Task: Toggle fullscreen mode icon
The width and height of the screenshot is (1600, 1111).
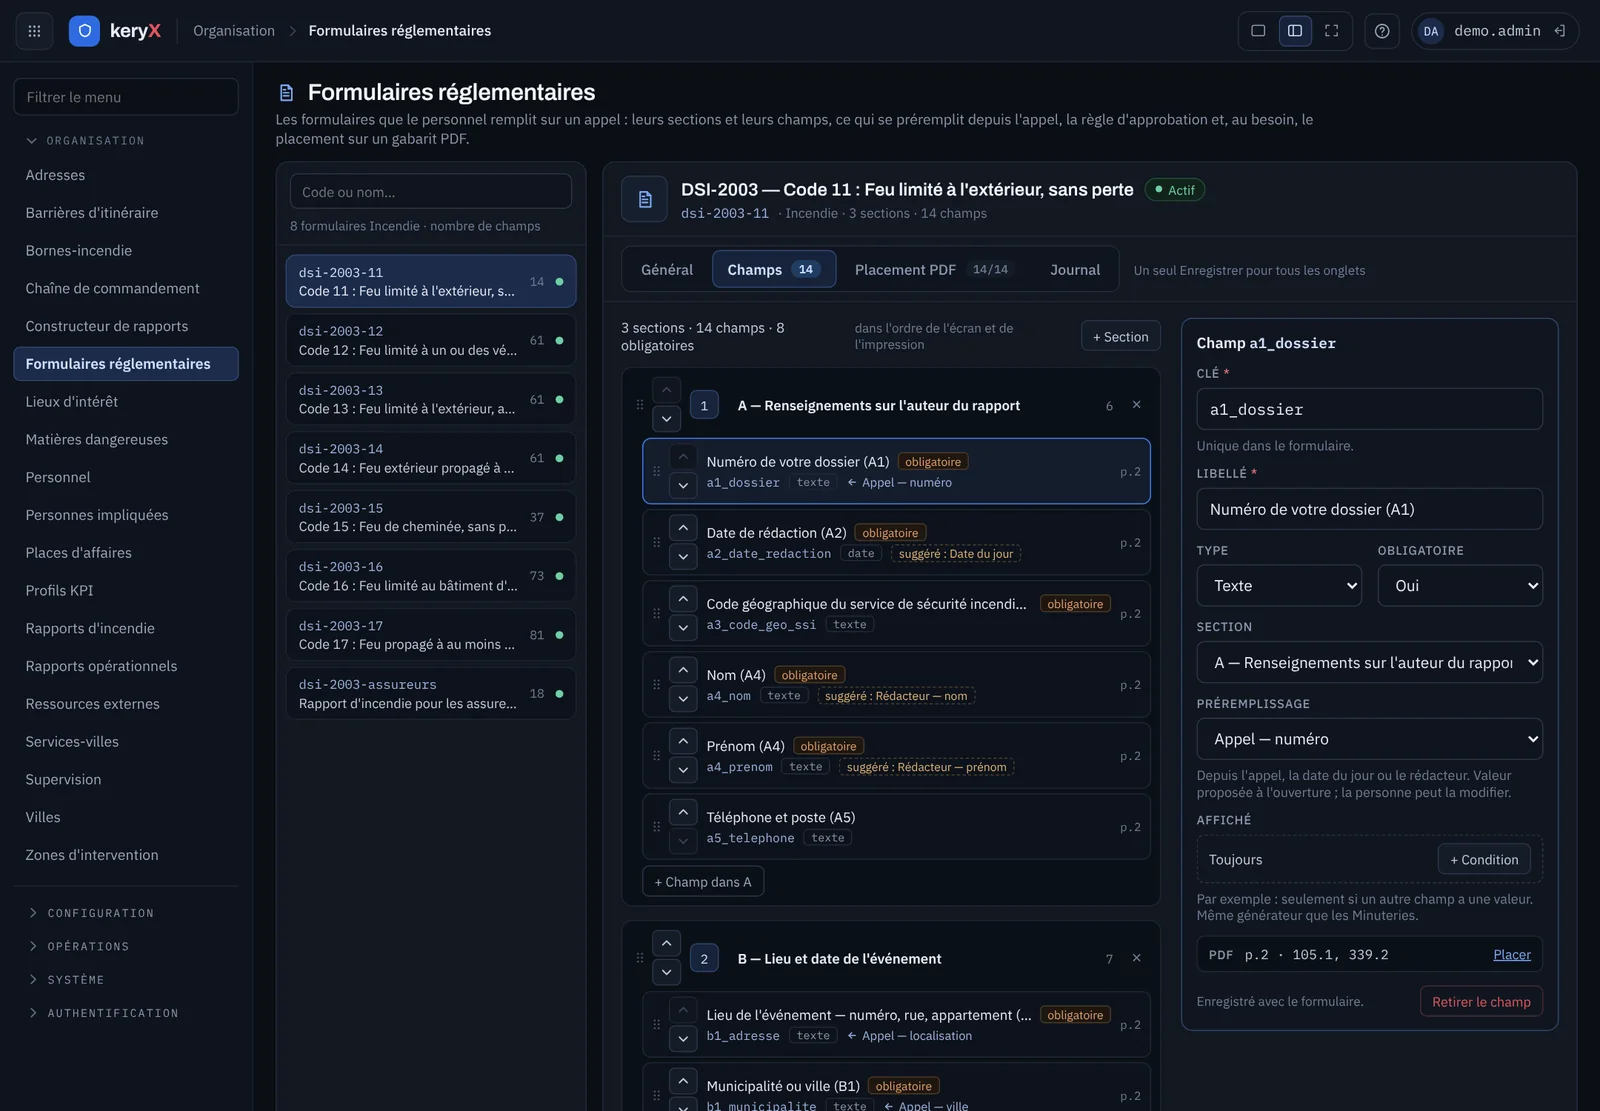Action: [x=1332, y=31]
